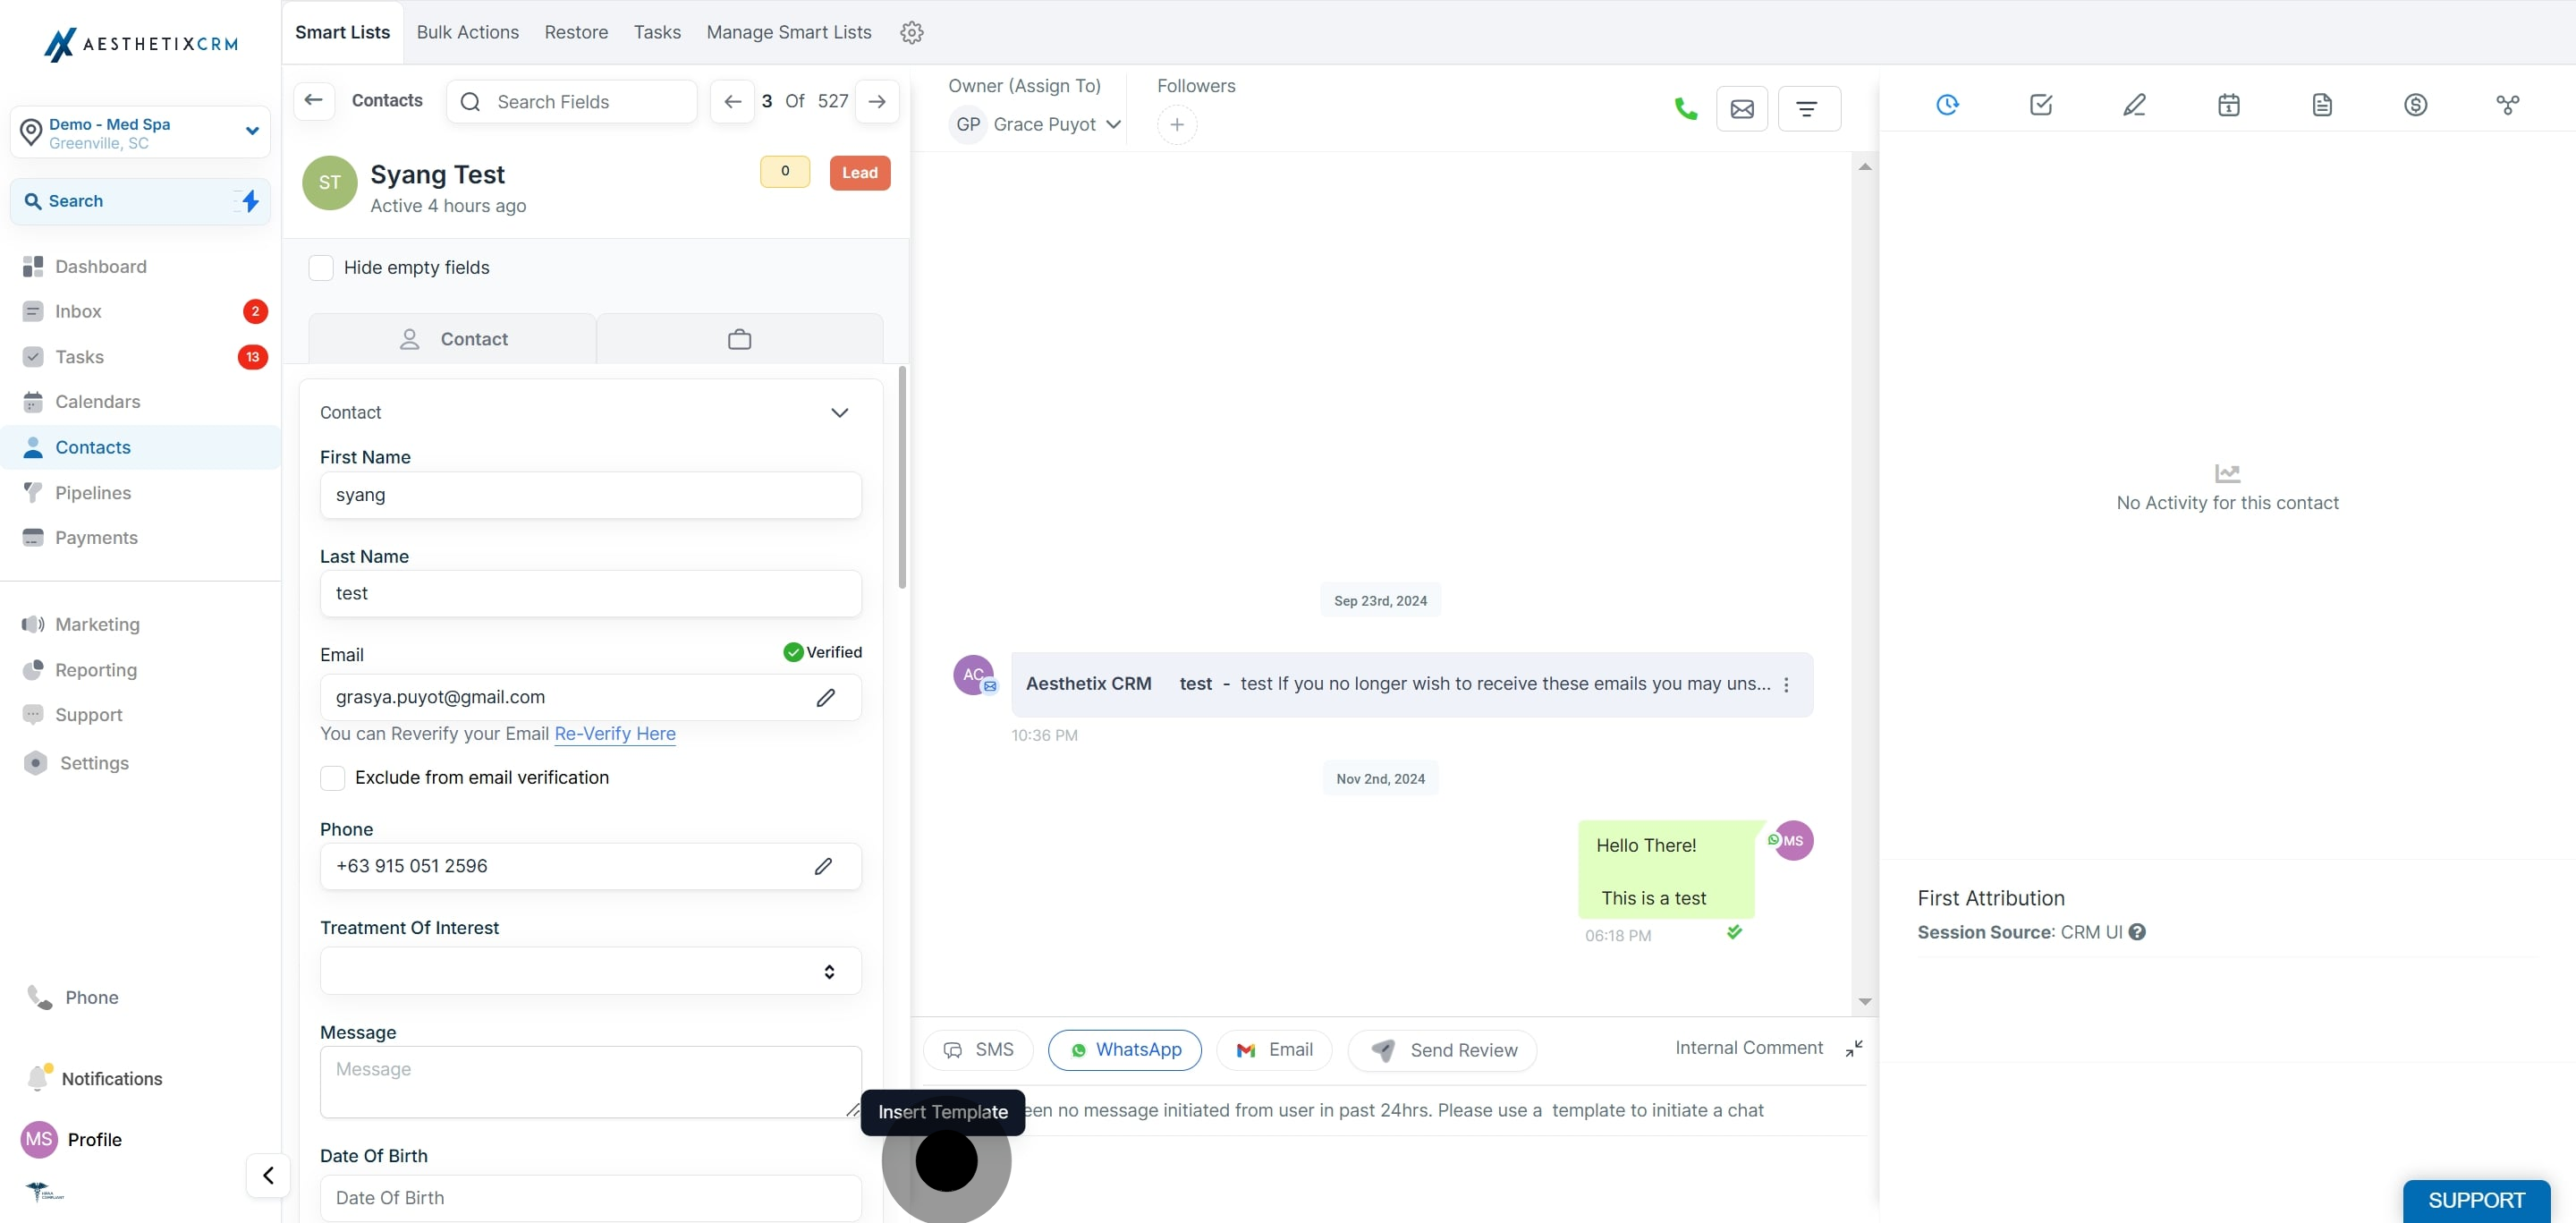Click the Re-Verify Here link

[614, 733]
